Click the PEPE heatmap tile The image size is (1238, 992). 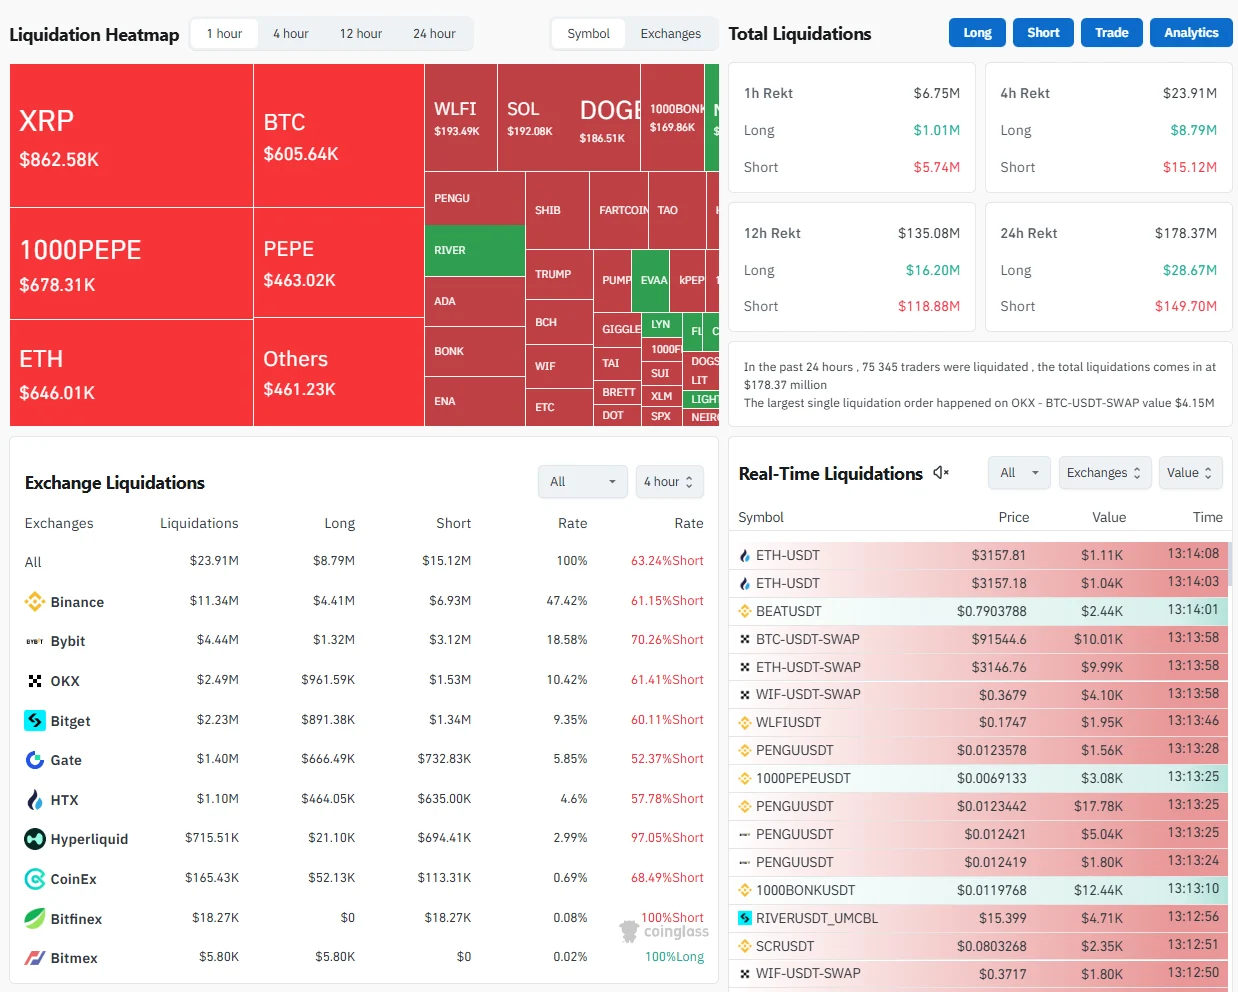(x=339, y=263)
